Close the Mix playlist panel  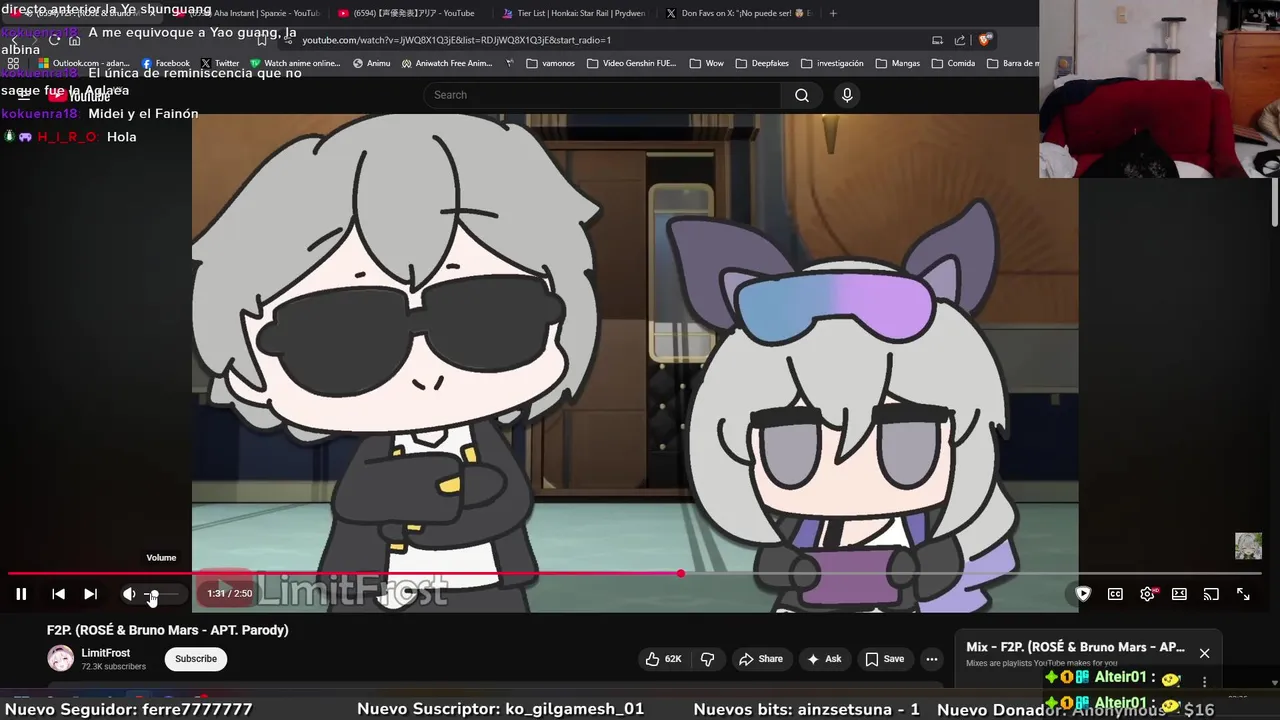[x=1204, y=653]
